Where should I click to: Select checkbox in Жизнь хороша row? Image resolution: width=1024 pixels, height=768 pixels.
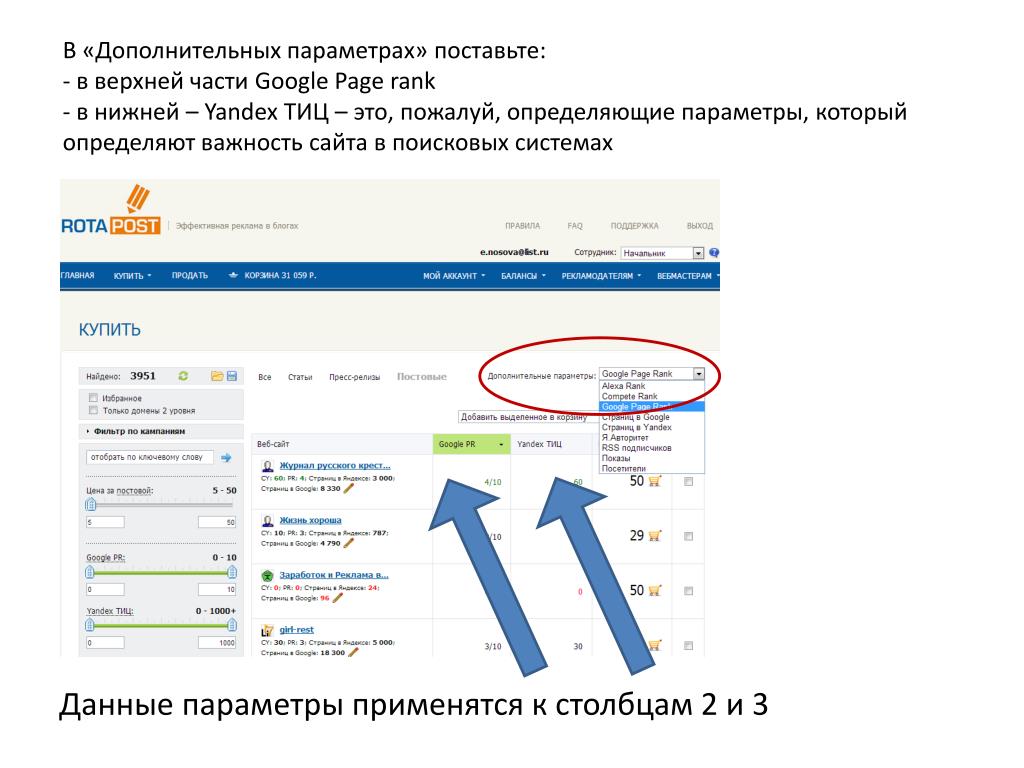point(688,536)
